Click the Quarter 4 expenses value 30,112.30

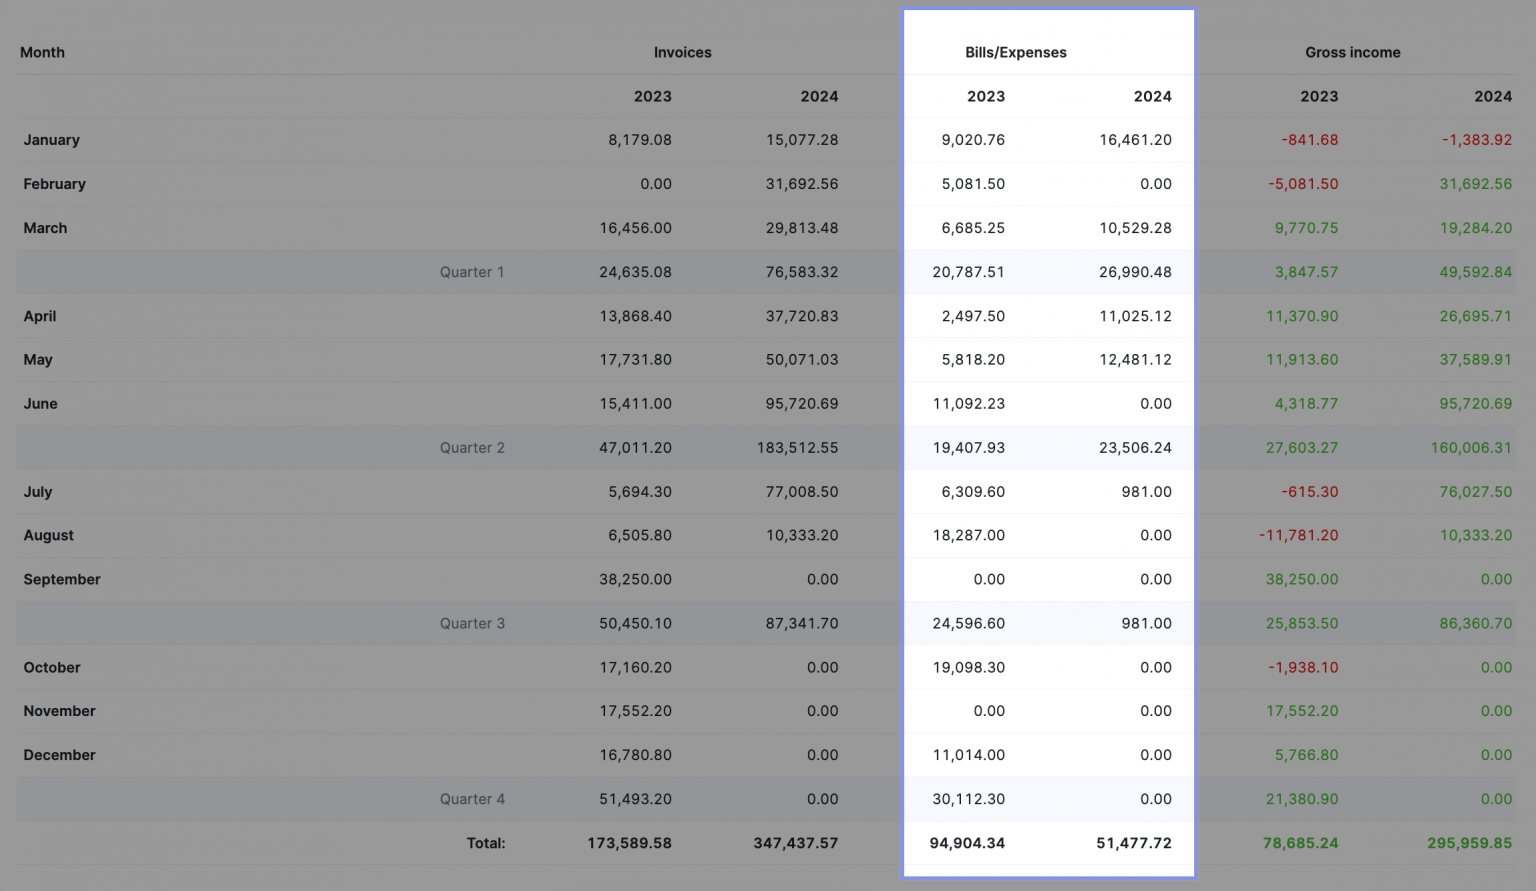click(x=968, y=799)
